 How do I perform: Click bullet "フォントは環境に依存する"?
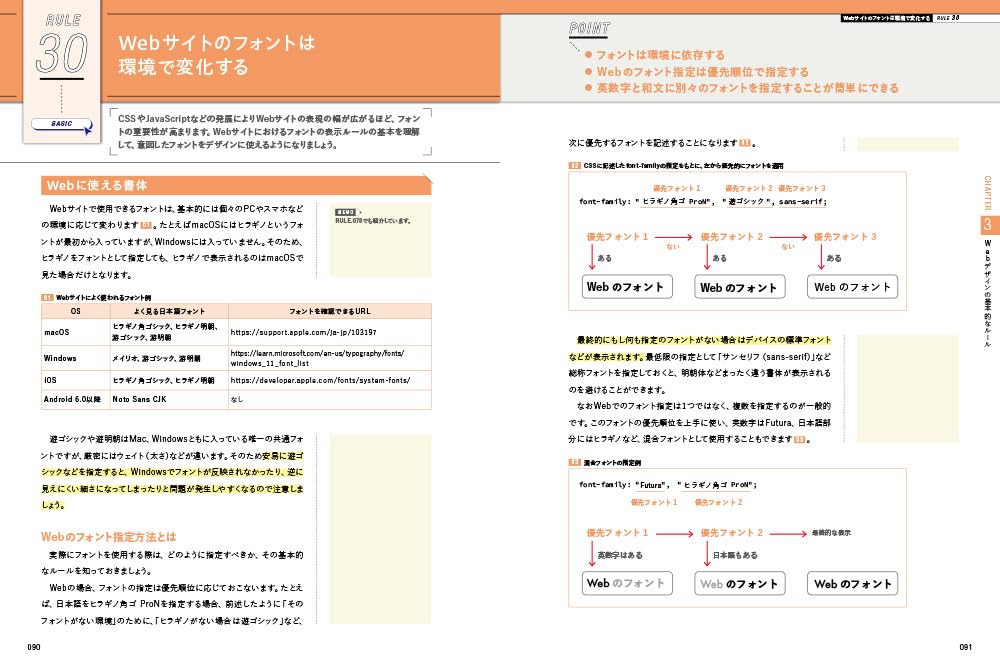pyautogui.click(x=660, y=55)
